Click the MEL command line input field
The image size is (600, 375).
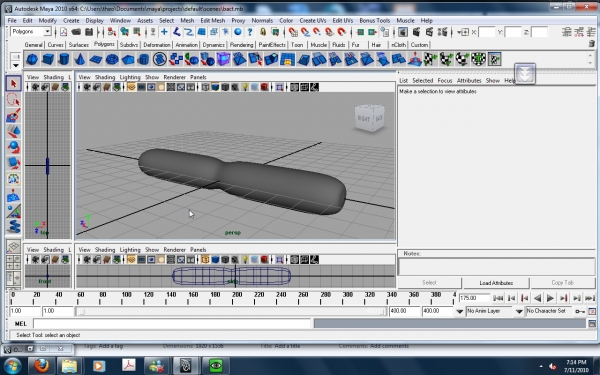pyautogui.click(x=172, y=324)
